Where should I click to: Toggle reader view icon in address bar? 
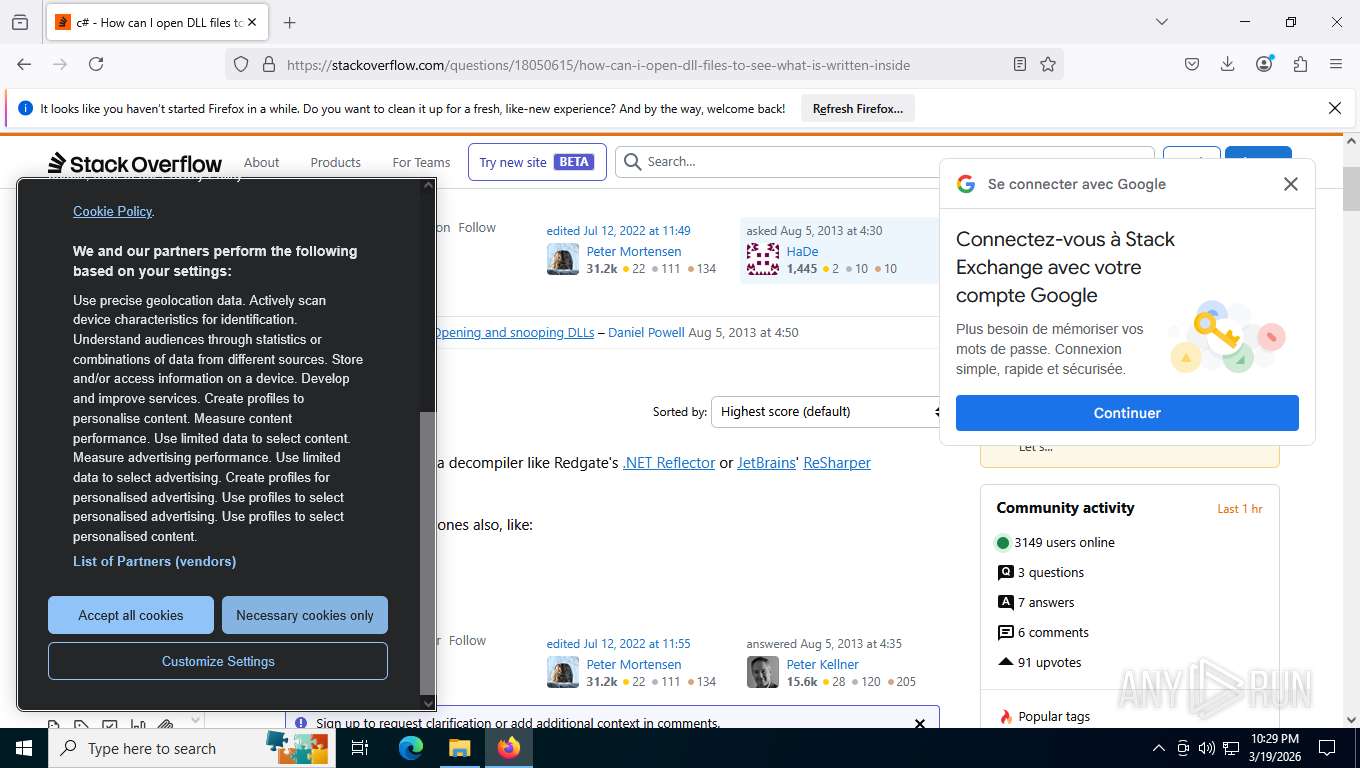click(1020, 64)
